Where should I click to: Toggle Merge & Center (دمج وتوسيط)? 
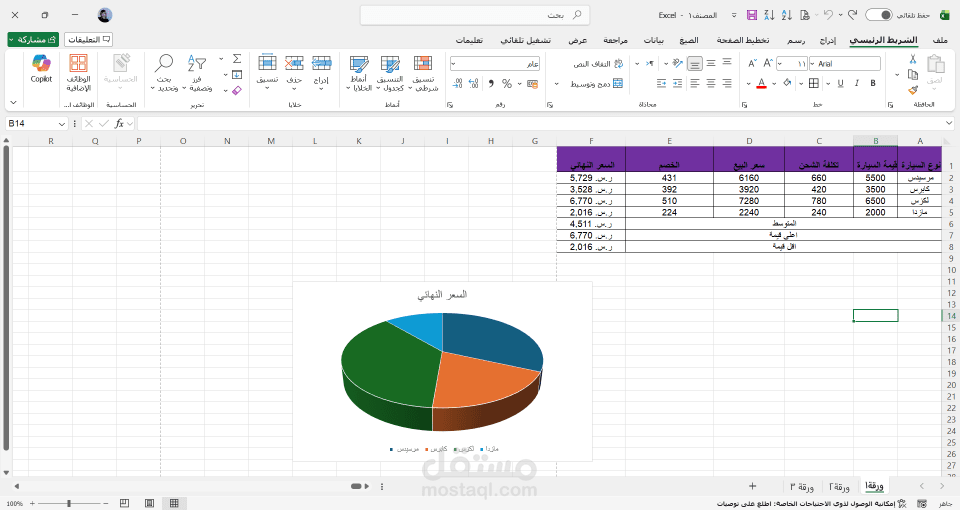tap(597, 84)
